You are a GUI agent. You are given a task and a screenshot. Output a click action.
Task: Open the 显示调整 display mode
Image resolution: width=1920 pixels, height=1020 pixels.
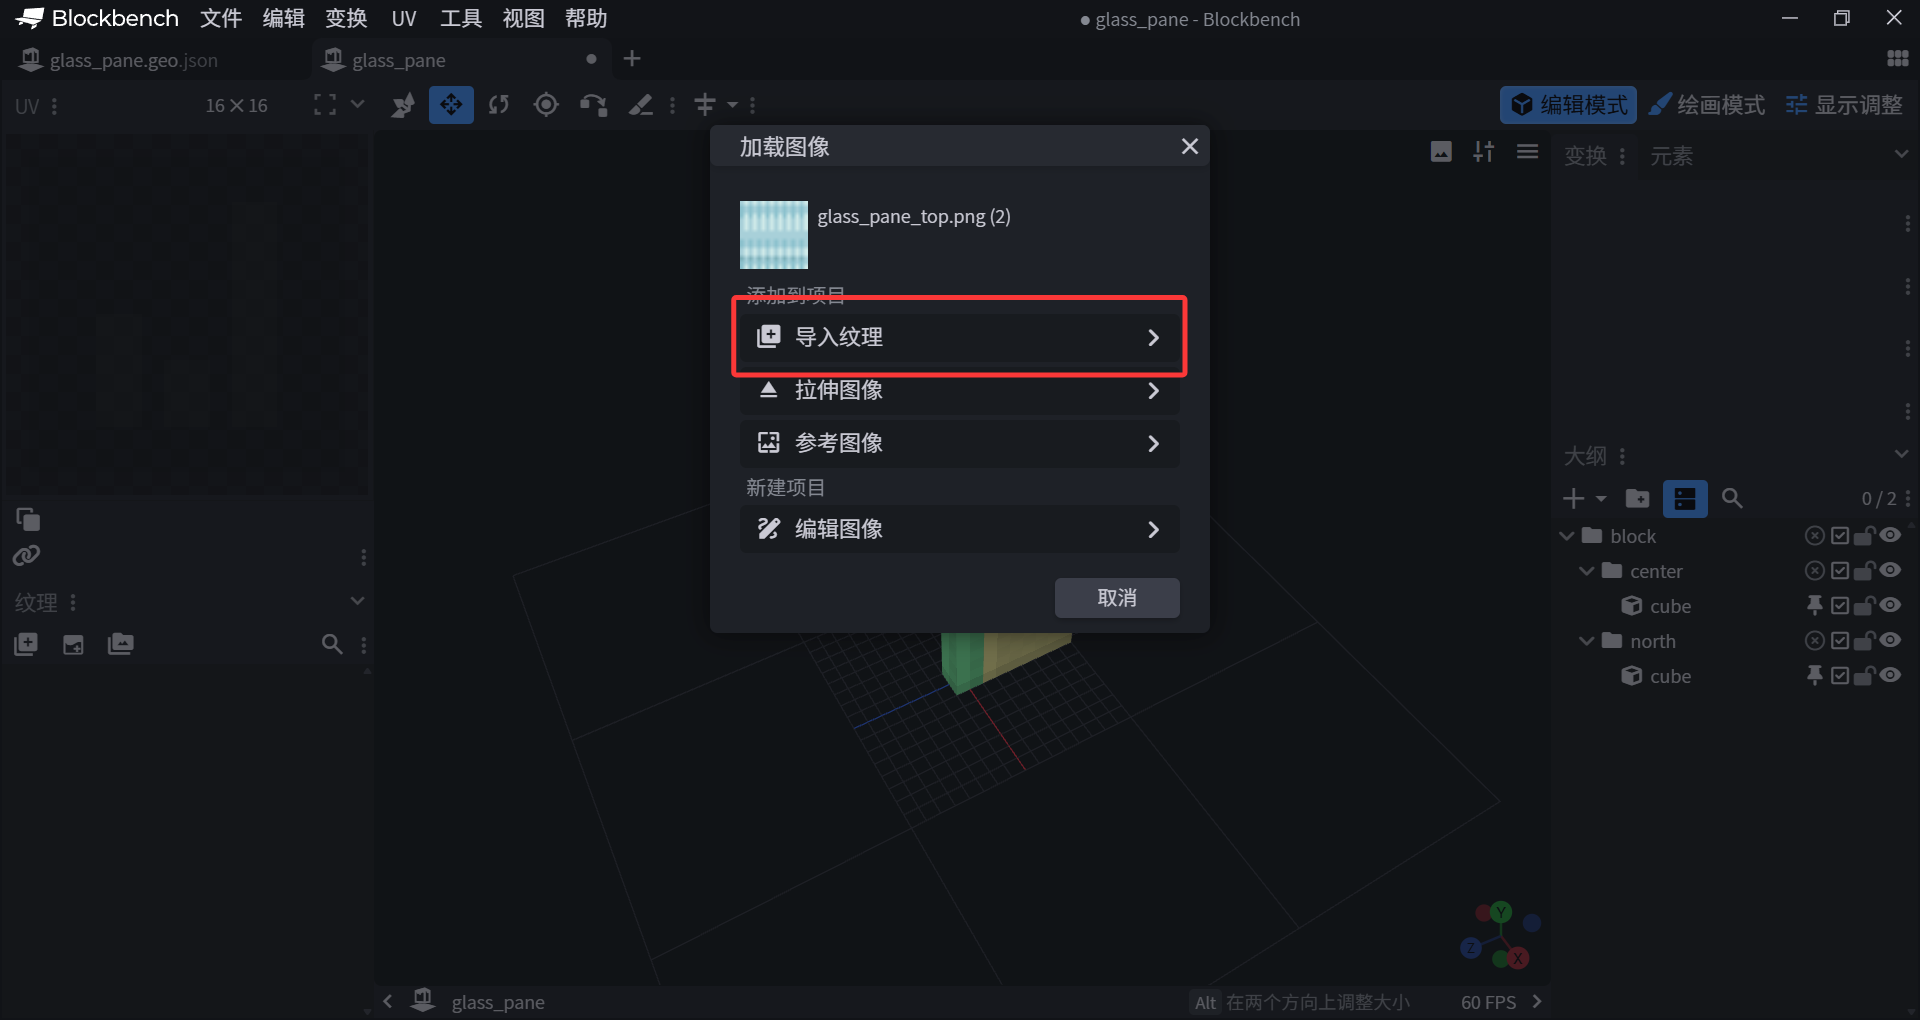pos(1844,105)
